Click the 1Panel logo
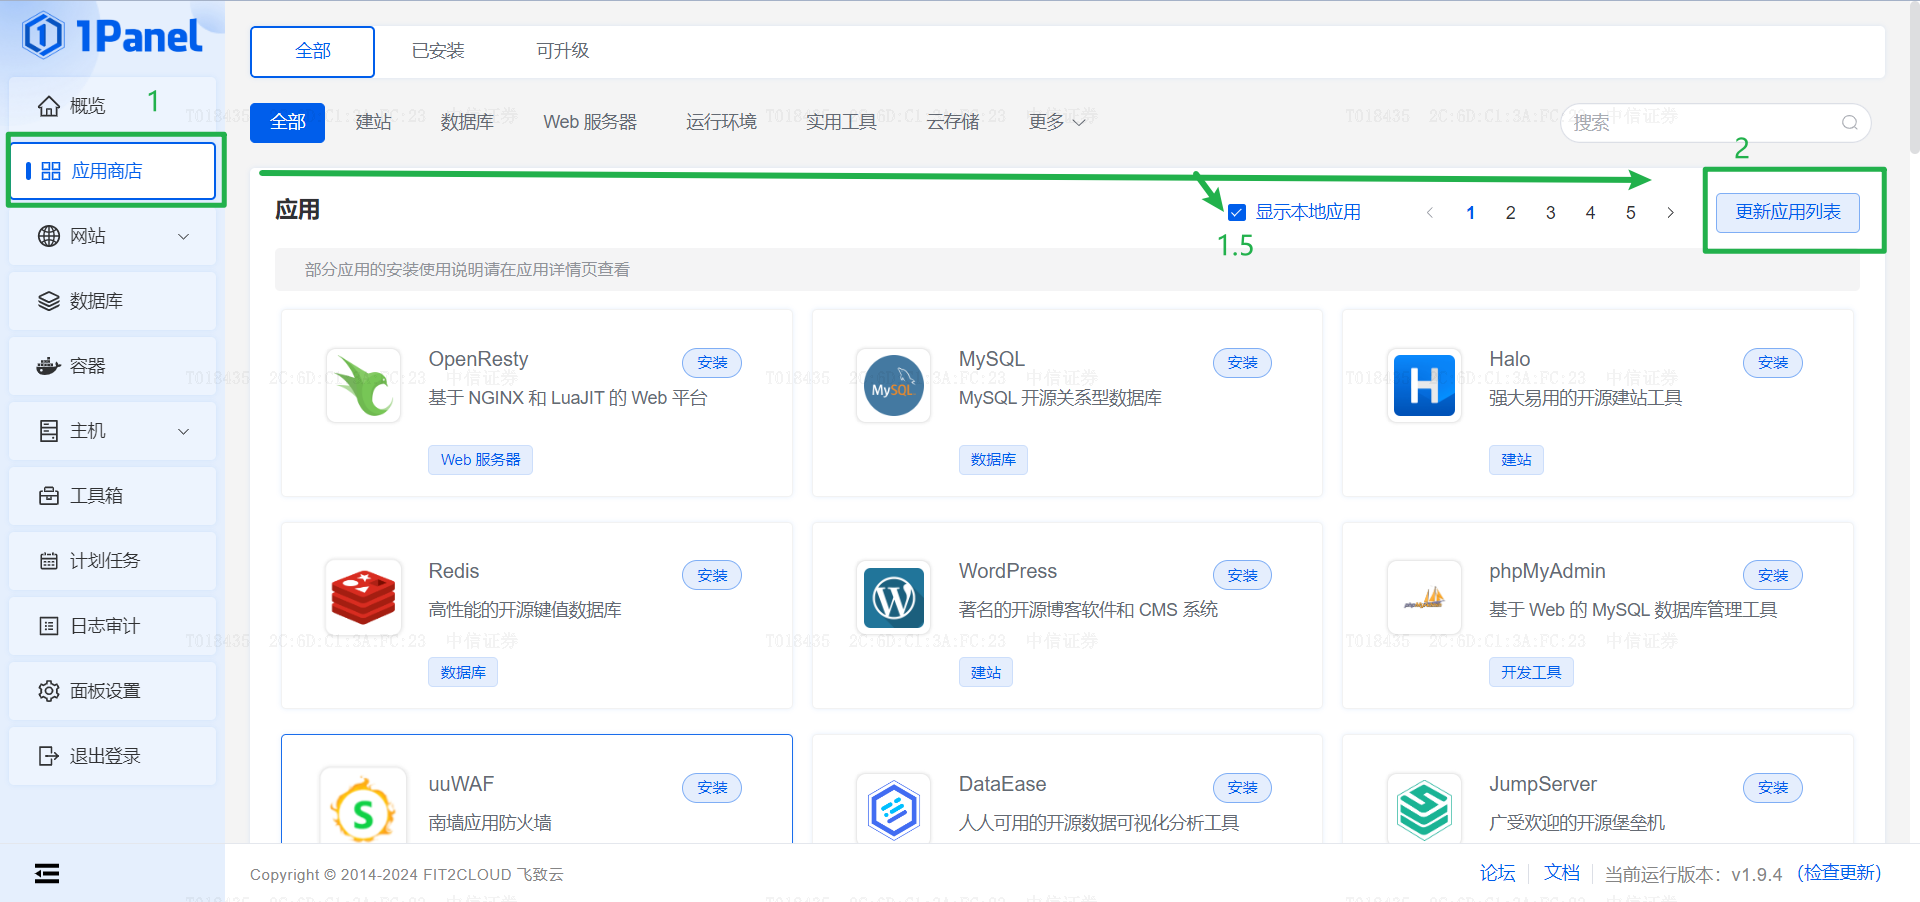This screenshot has height=902, width=1920. [112, 36]
